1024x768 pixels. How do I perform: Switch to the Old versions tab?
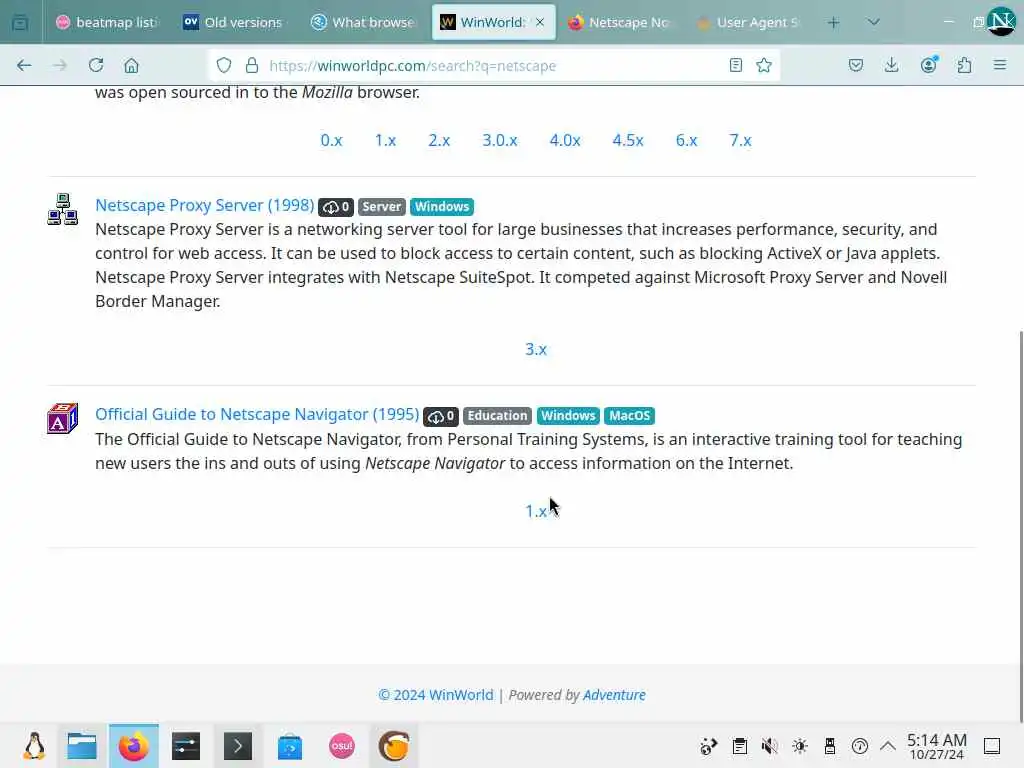(x=234, y=22)
